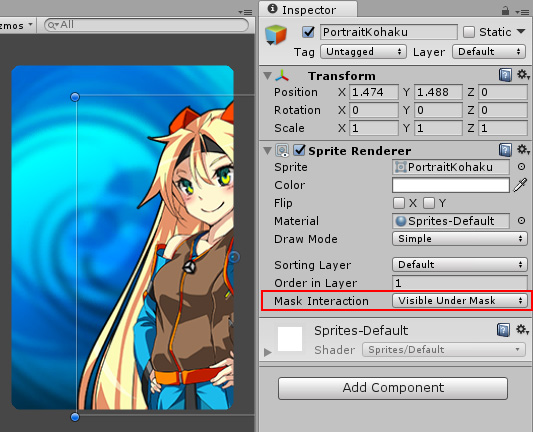This screenshot has height=432, width=533.
Task: Click the Add Component button
Action: [393, 388]
